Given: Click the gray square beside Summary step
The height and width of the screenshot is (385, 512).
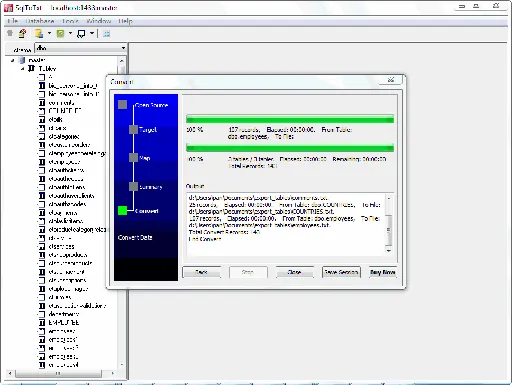Looking at the screenshot, I should click(133, 186).
